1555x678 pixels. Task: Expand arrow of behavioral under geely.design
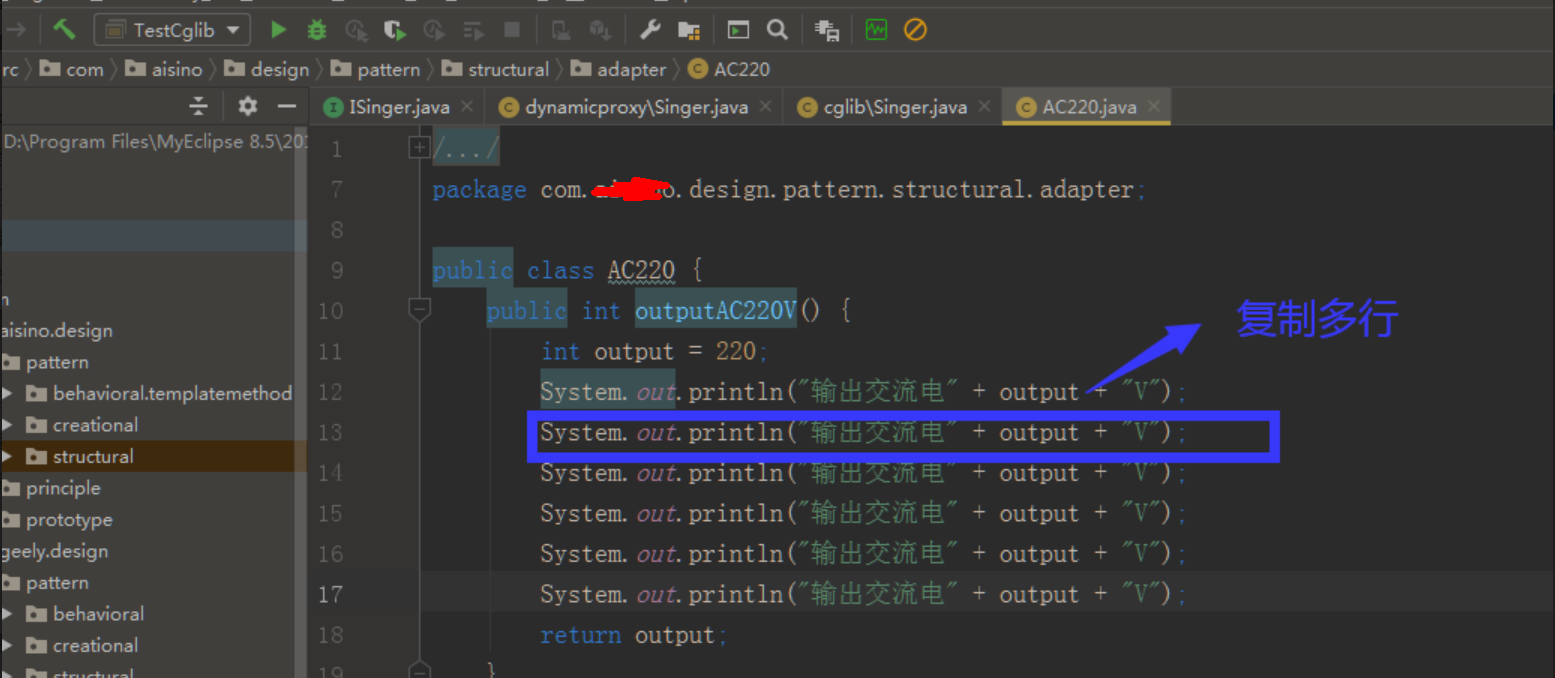click(9, 614)
